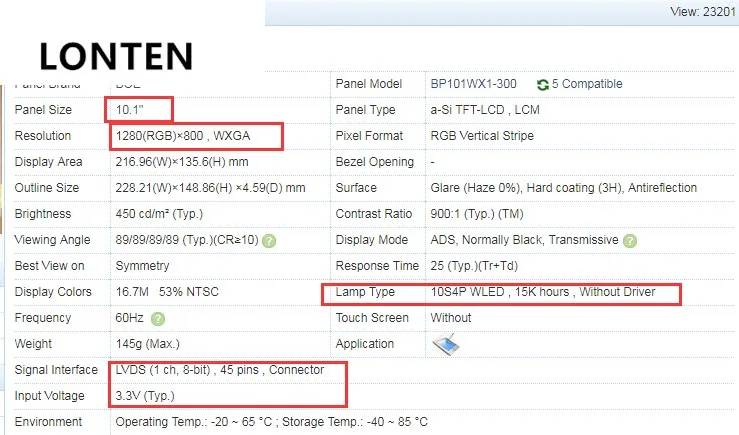Click the weight value 145g (Max.)

coord(148,344)
